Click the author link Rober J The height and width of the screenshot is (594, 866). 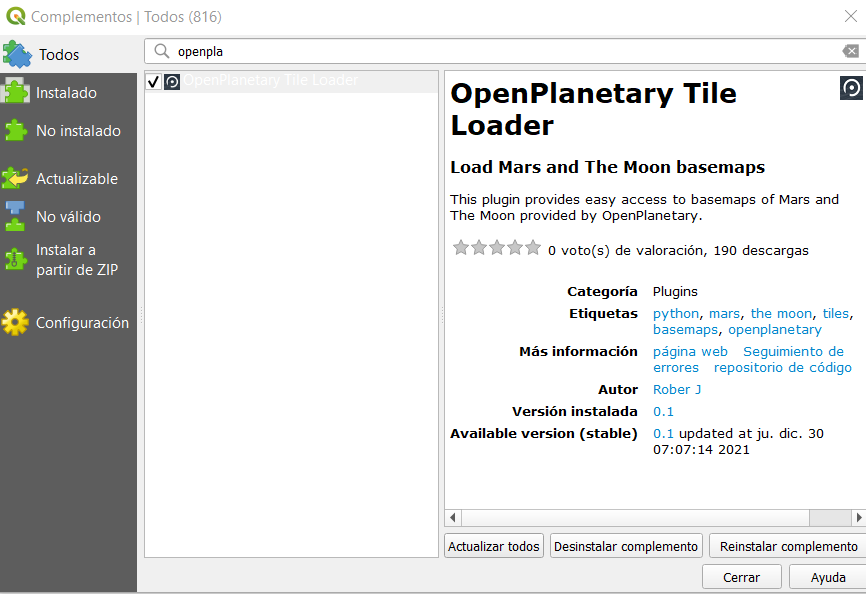pos(677,389)
